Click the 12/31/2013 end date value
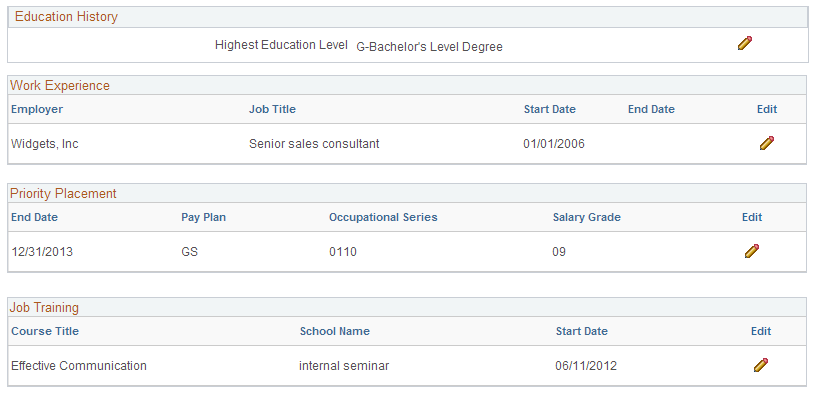Viewport: 819px width, 395px height. 42,252
